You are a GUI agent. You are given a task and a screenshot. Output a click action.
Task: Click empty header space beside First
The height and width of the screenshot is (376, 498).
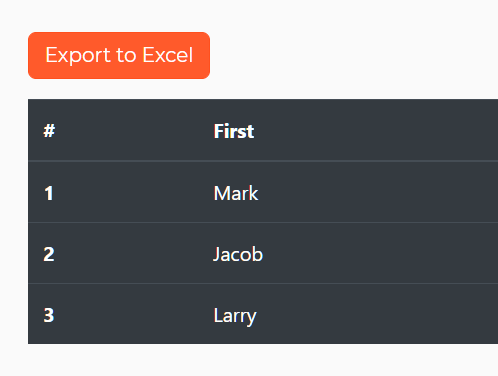(376, 130)
